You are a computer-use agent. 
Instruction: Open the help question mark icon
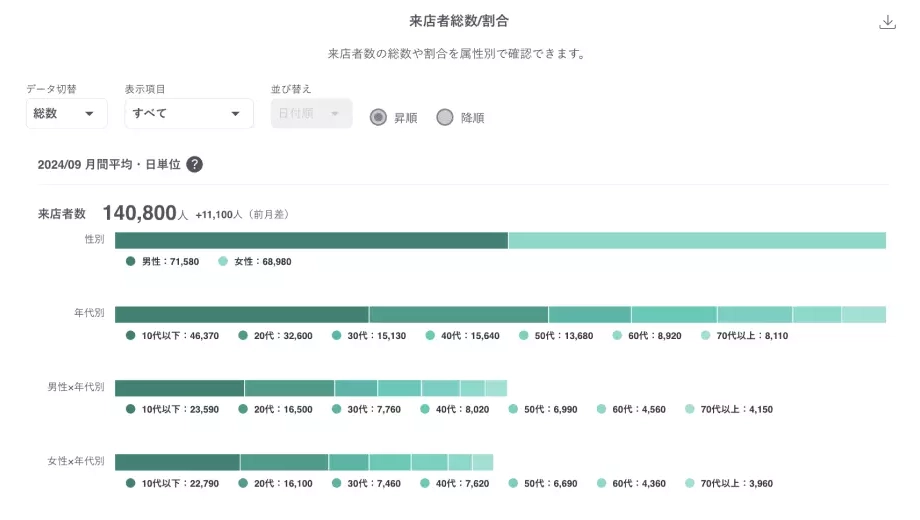coord(194,164)
